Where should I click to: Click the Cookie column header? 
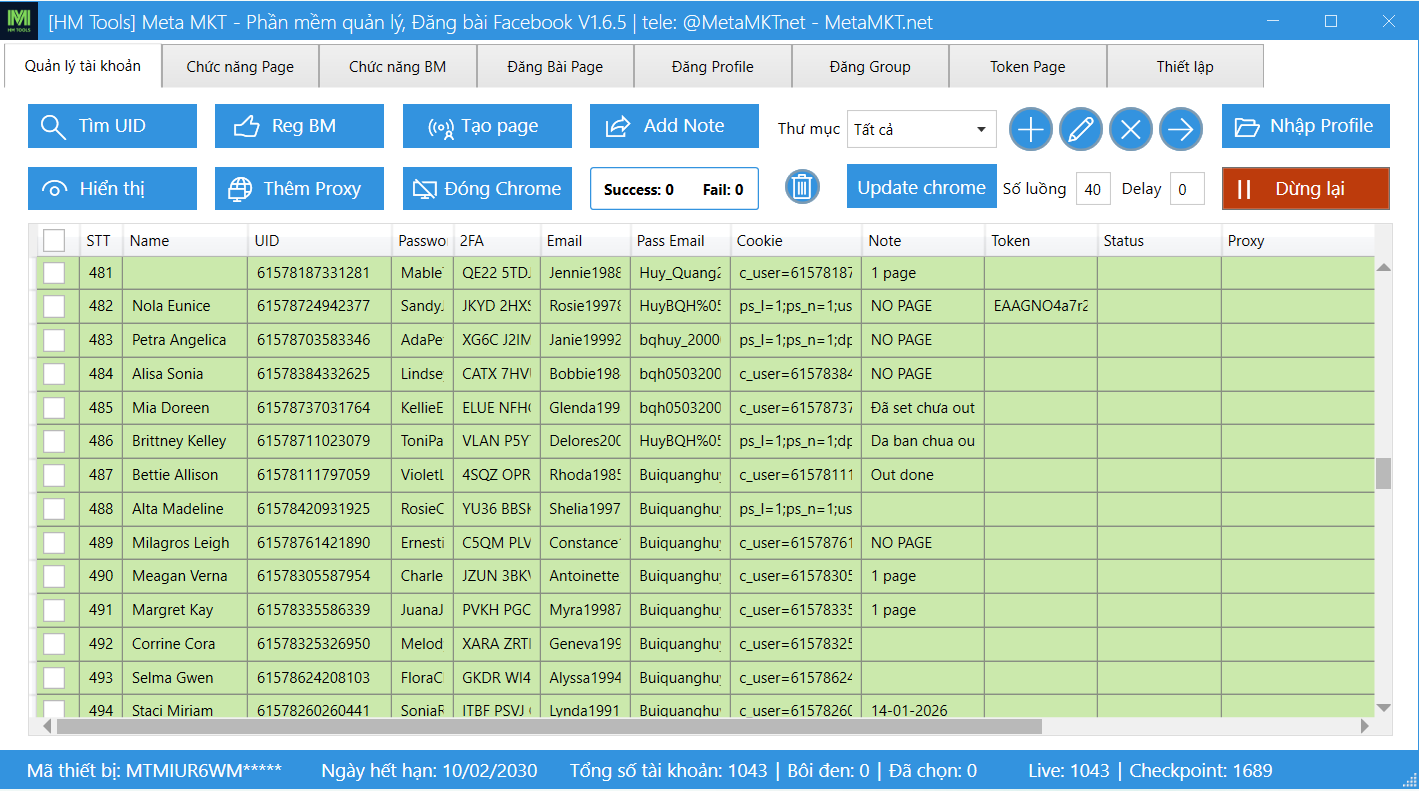796,240
